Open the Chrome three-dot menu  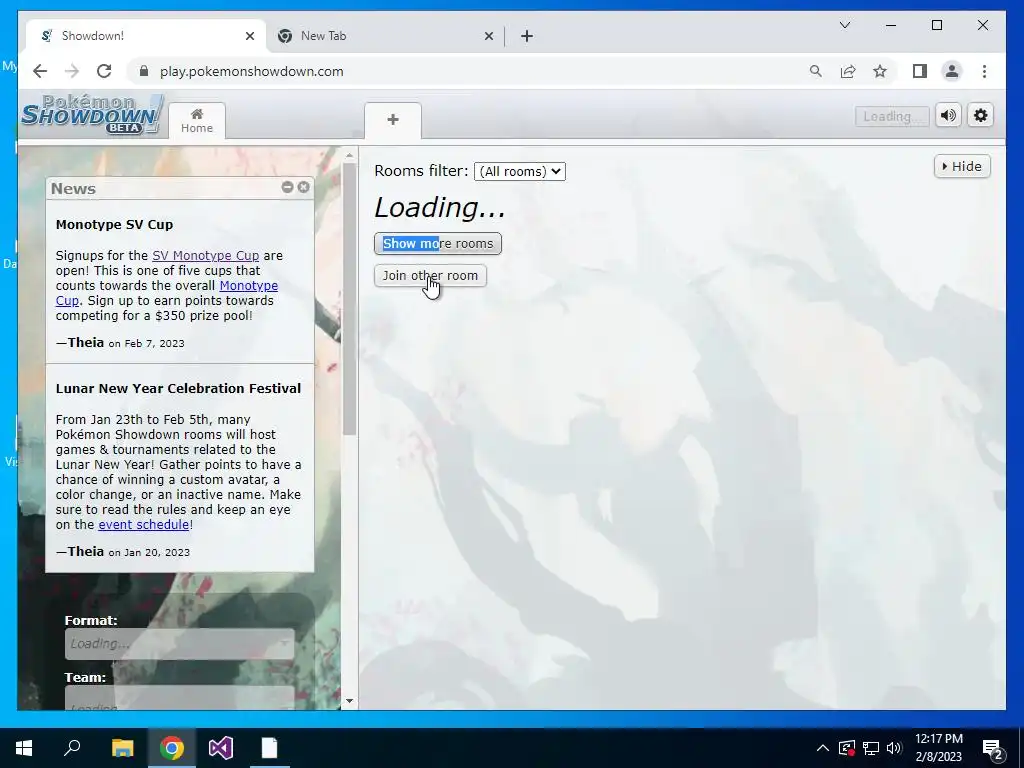[984, 71]
